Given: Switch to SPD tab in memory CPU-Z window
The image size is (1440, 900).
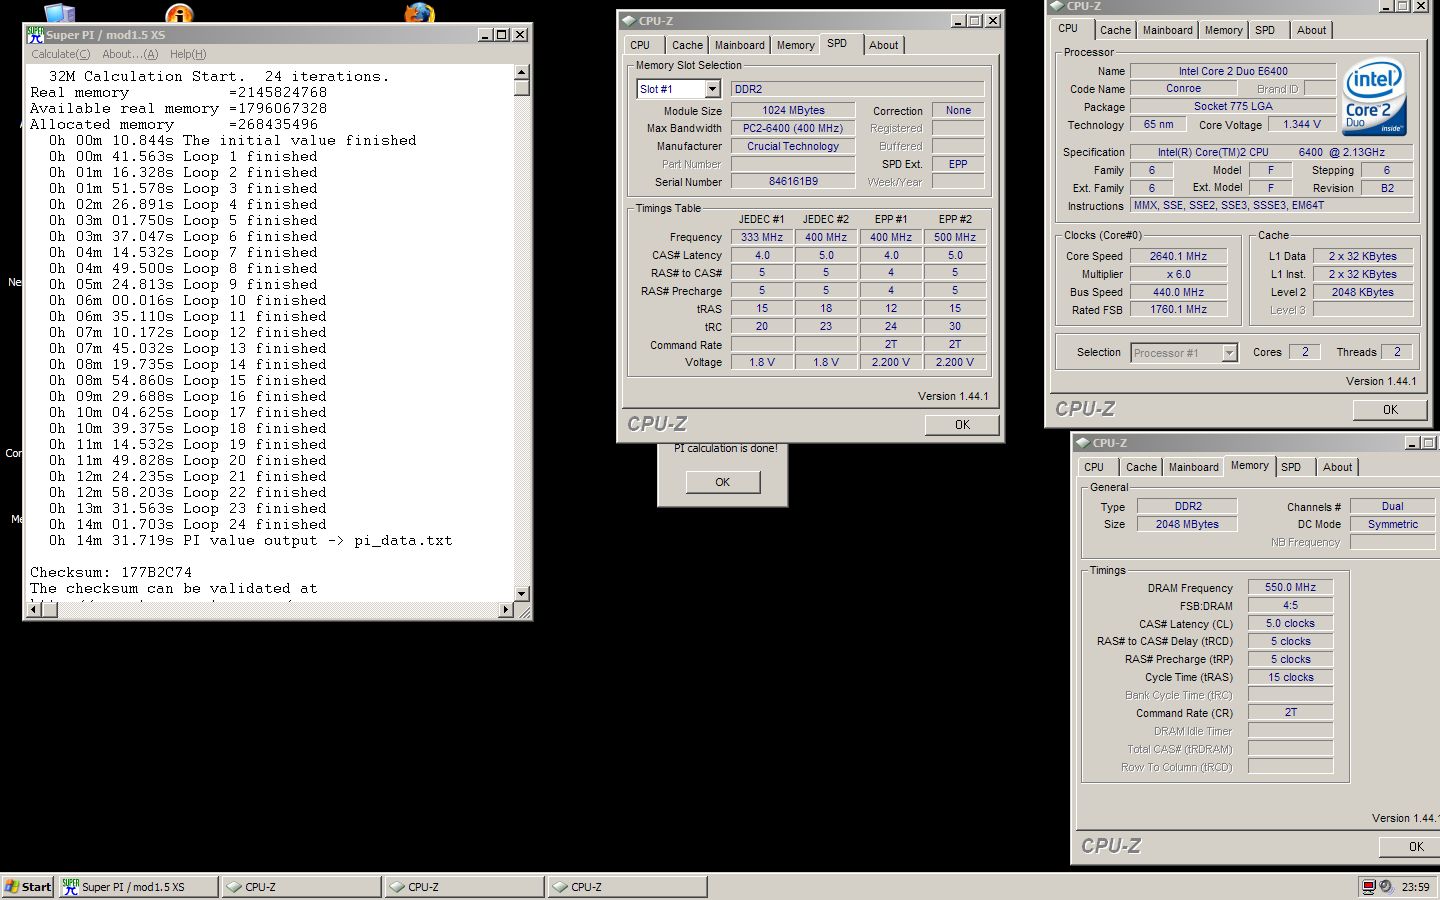Looking at the screenshot, I should click(1291, 467).
